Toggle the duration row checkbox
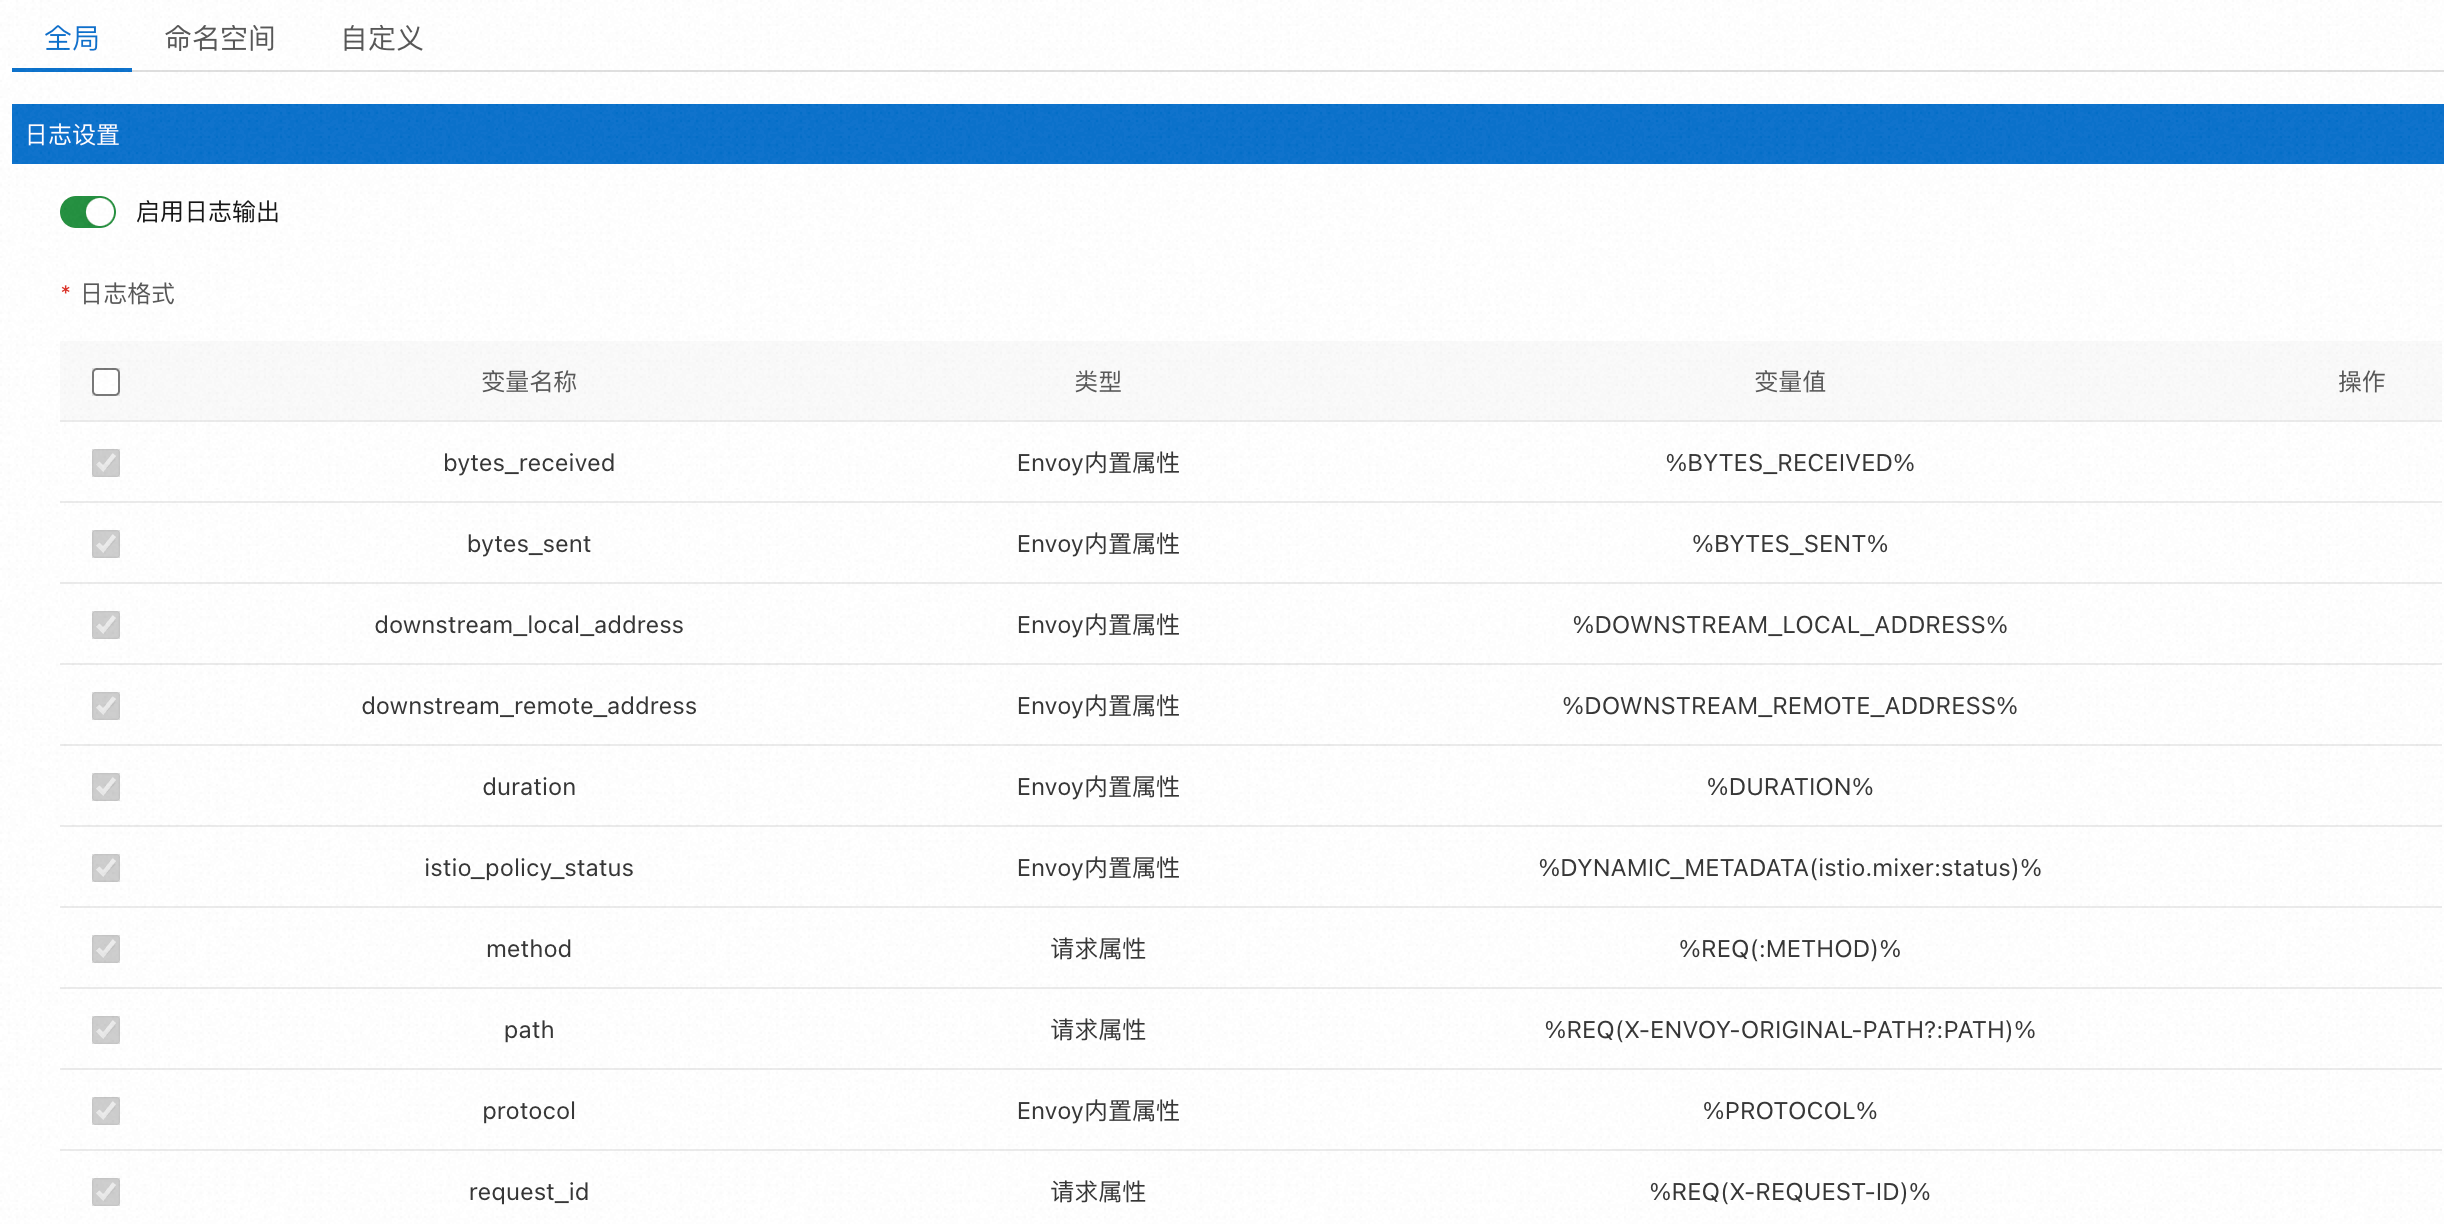The image size is (2444, 1224). [x=105, y=786]
